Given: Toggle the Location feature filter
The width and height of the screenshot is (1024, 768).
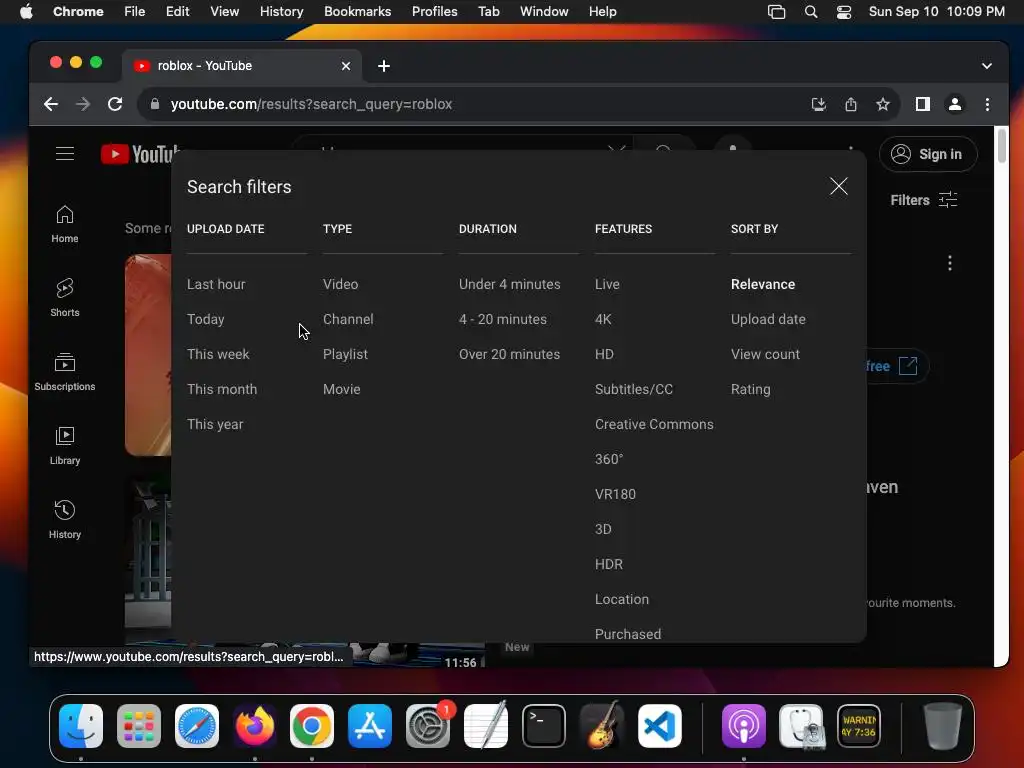Looking at the screenshot, I should point(622,600).
